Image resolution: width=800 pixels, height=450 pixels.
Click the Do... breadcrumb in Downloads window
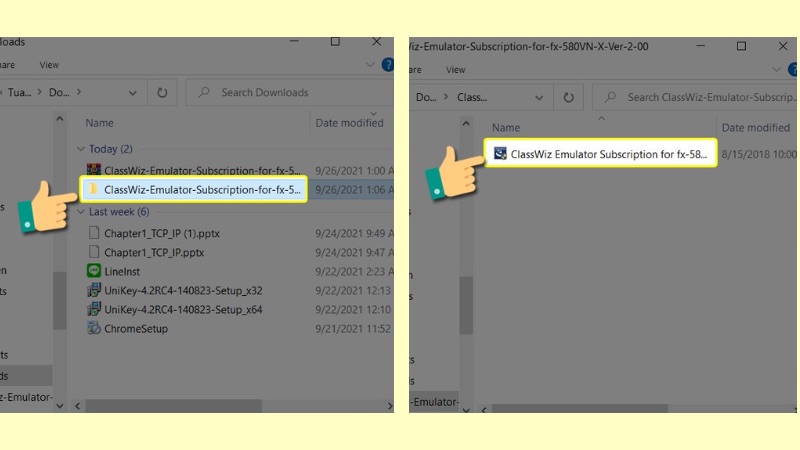click(59, 92)
